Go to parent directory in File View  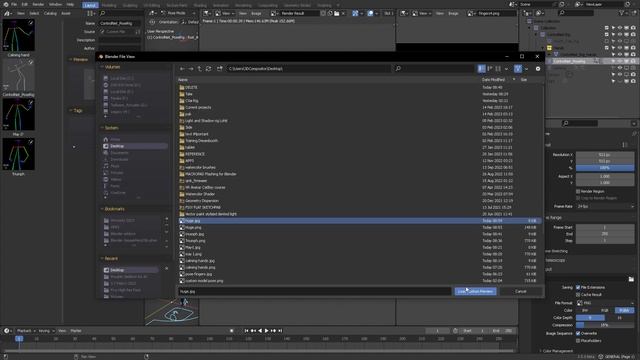(x=200, y=69)
